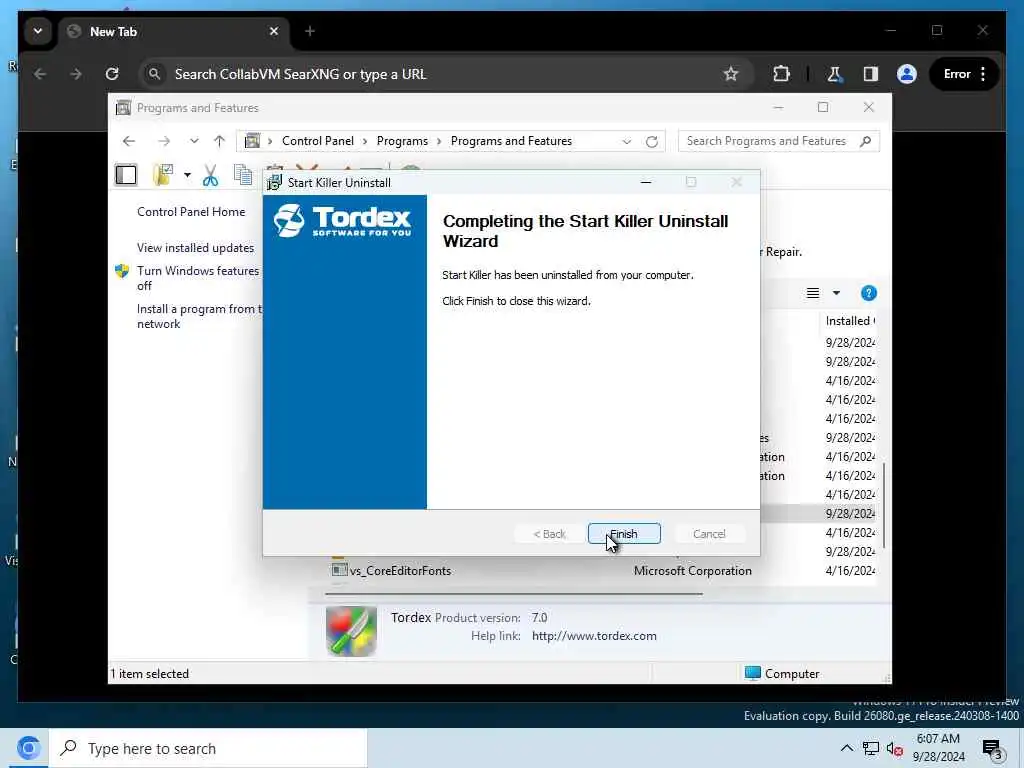Click Control Panel breadcrumb

(x=317, y=141)
